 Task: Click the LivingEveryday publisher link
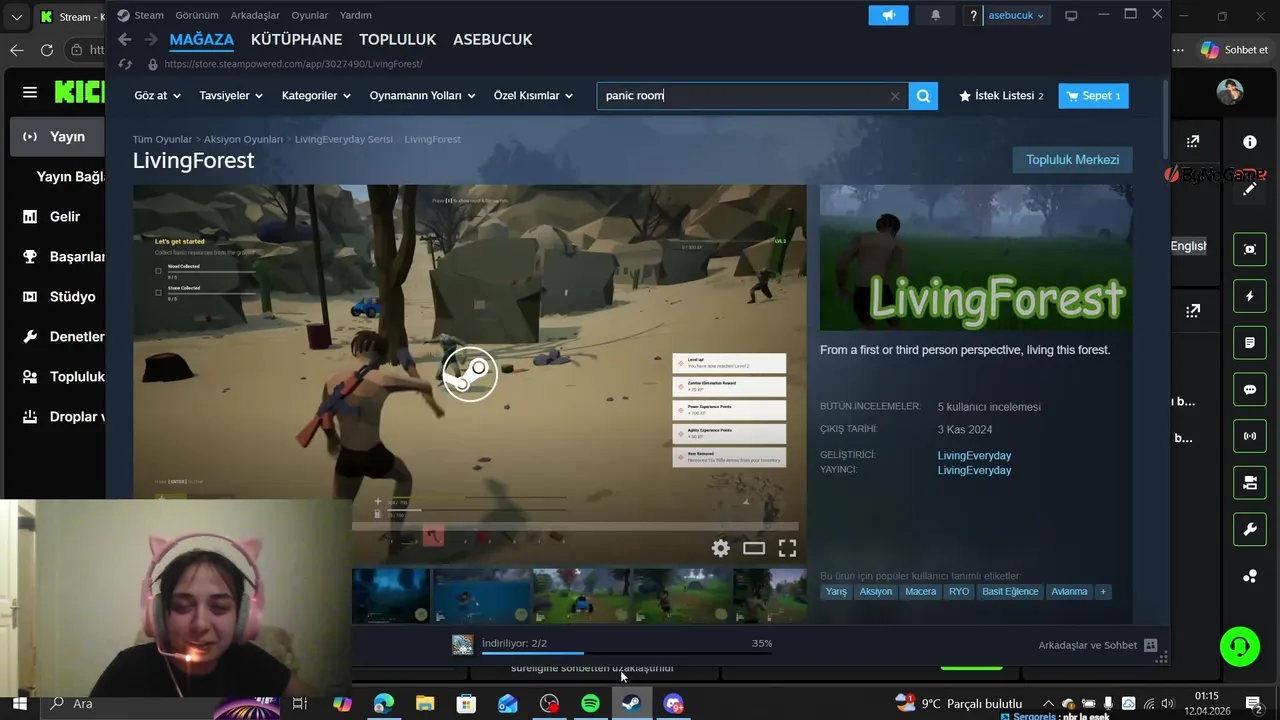pos(974,470)
